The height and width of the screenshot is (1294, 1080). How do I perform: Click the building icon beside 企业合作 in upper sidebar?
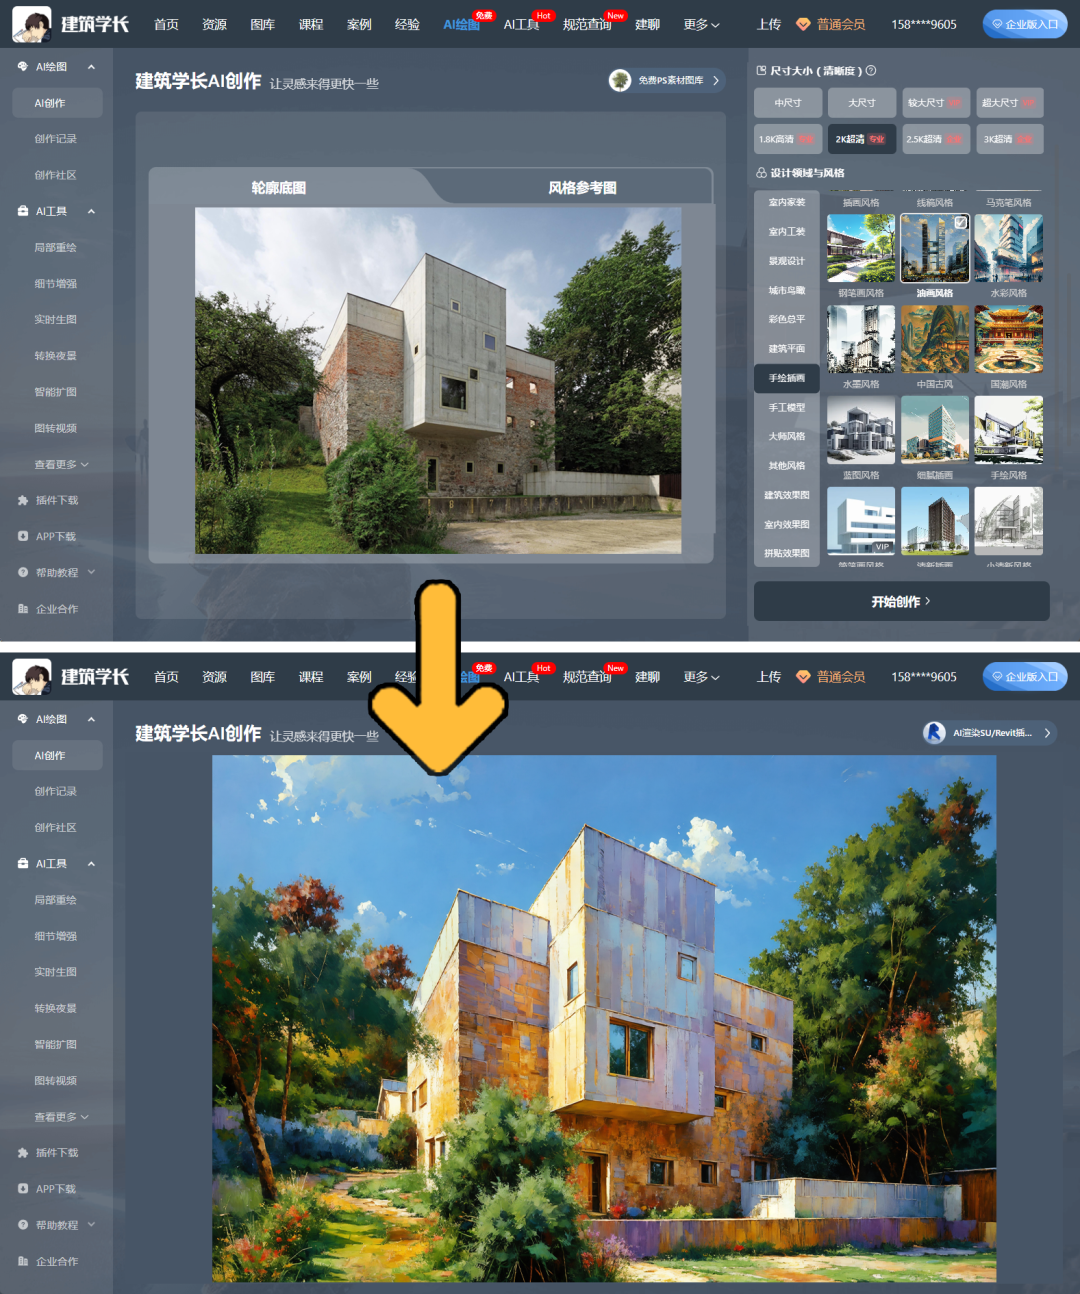pyautogui.click(x=23, y=608)
